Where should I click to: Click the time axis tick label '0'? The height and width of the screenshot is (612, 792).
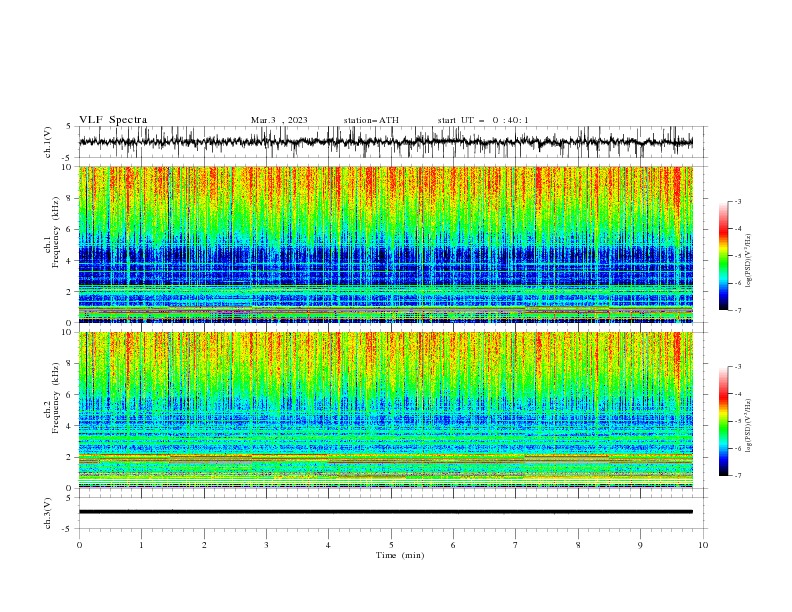[x=79, y=545]
